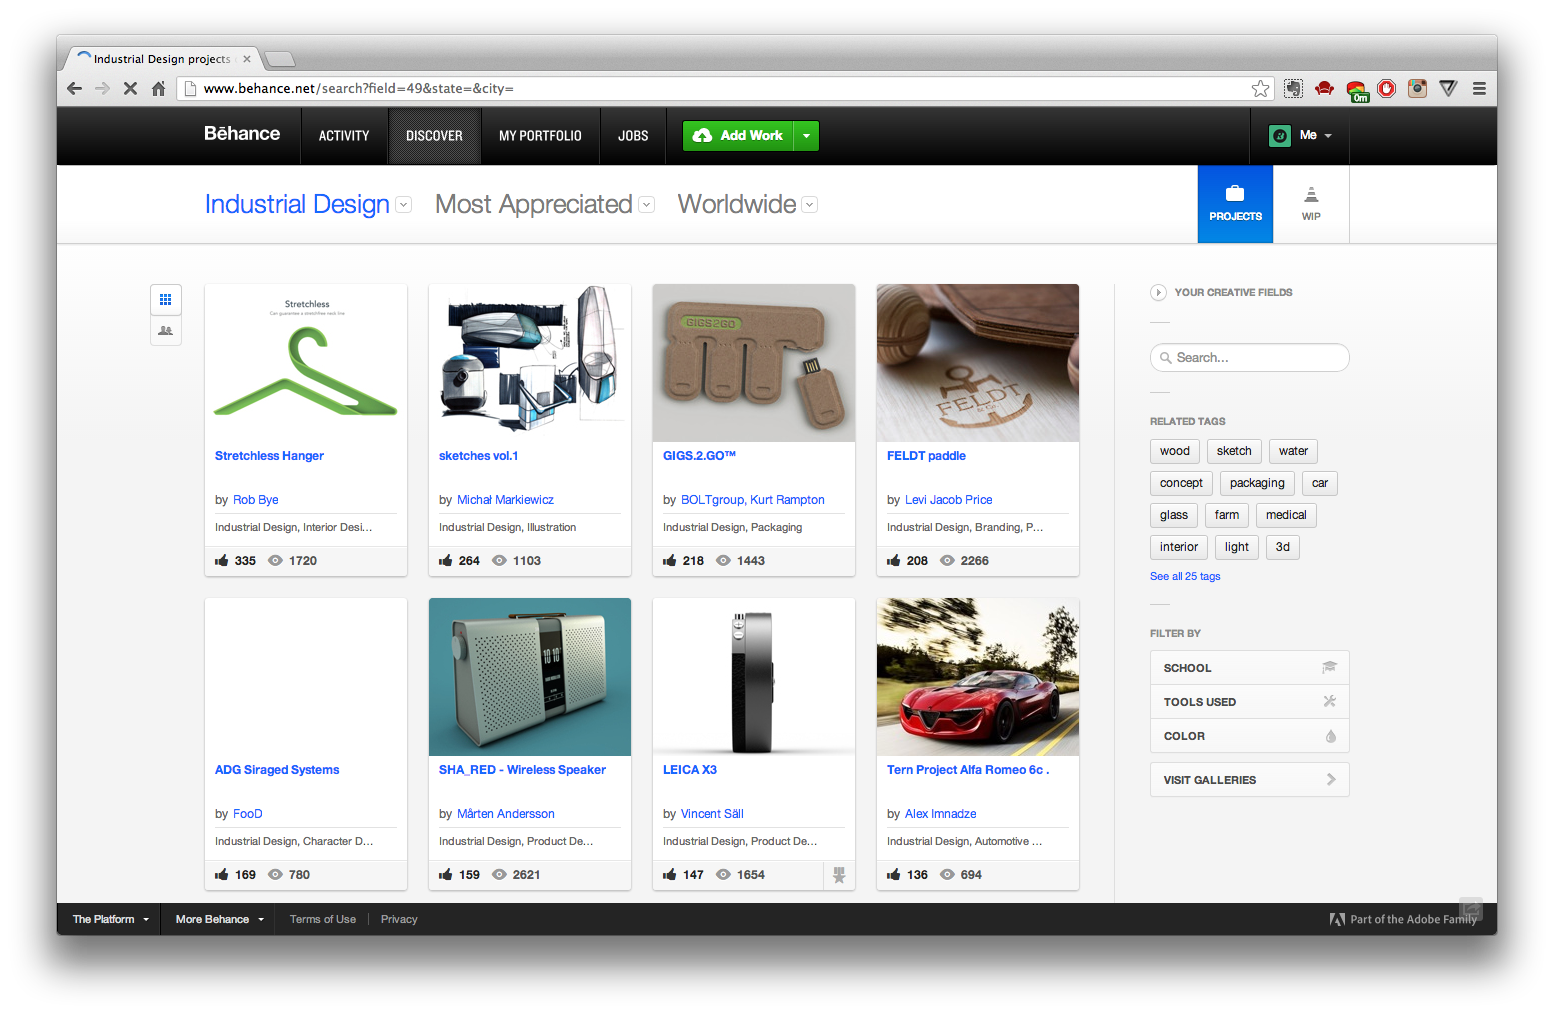Click the Add Work cloud button
1554x1014 pixels.
(738, 136)
